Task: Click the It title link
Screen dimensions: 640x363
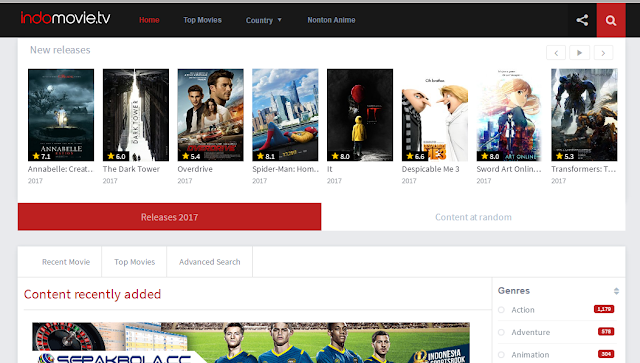Action: click(x=330, y=169)
